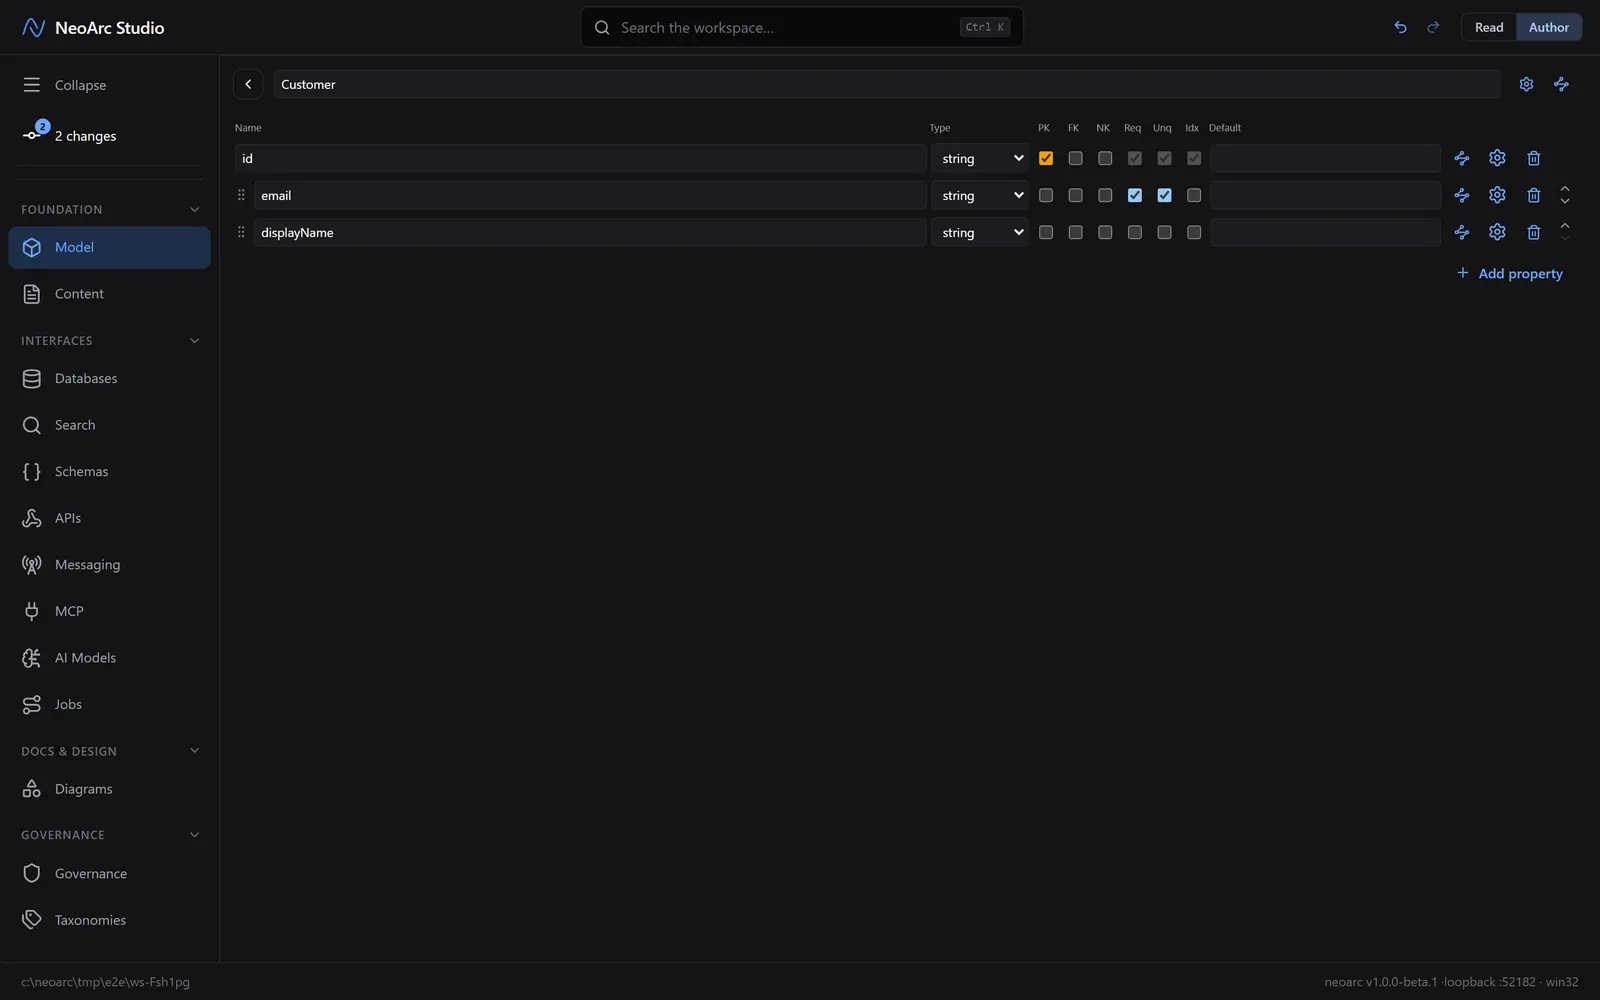Collapse the Governance section chevron
This screenshot has height=1000, width=1600.
(x=195, y=834)
